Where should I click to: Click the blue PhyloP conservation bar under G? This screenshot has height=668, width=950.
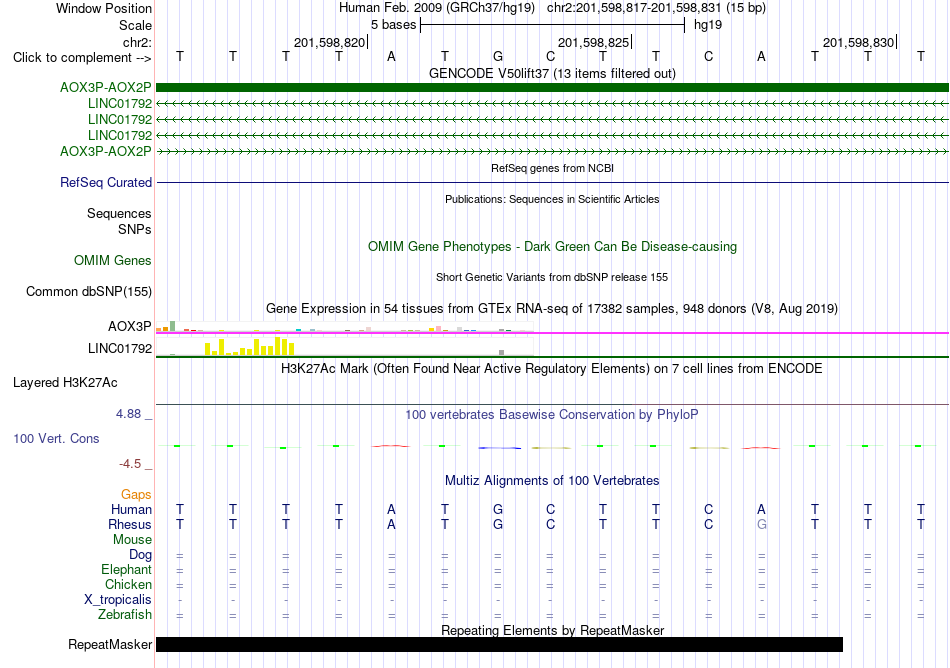point(499,448)
